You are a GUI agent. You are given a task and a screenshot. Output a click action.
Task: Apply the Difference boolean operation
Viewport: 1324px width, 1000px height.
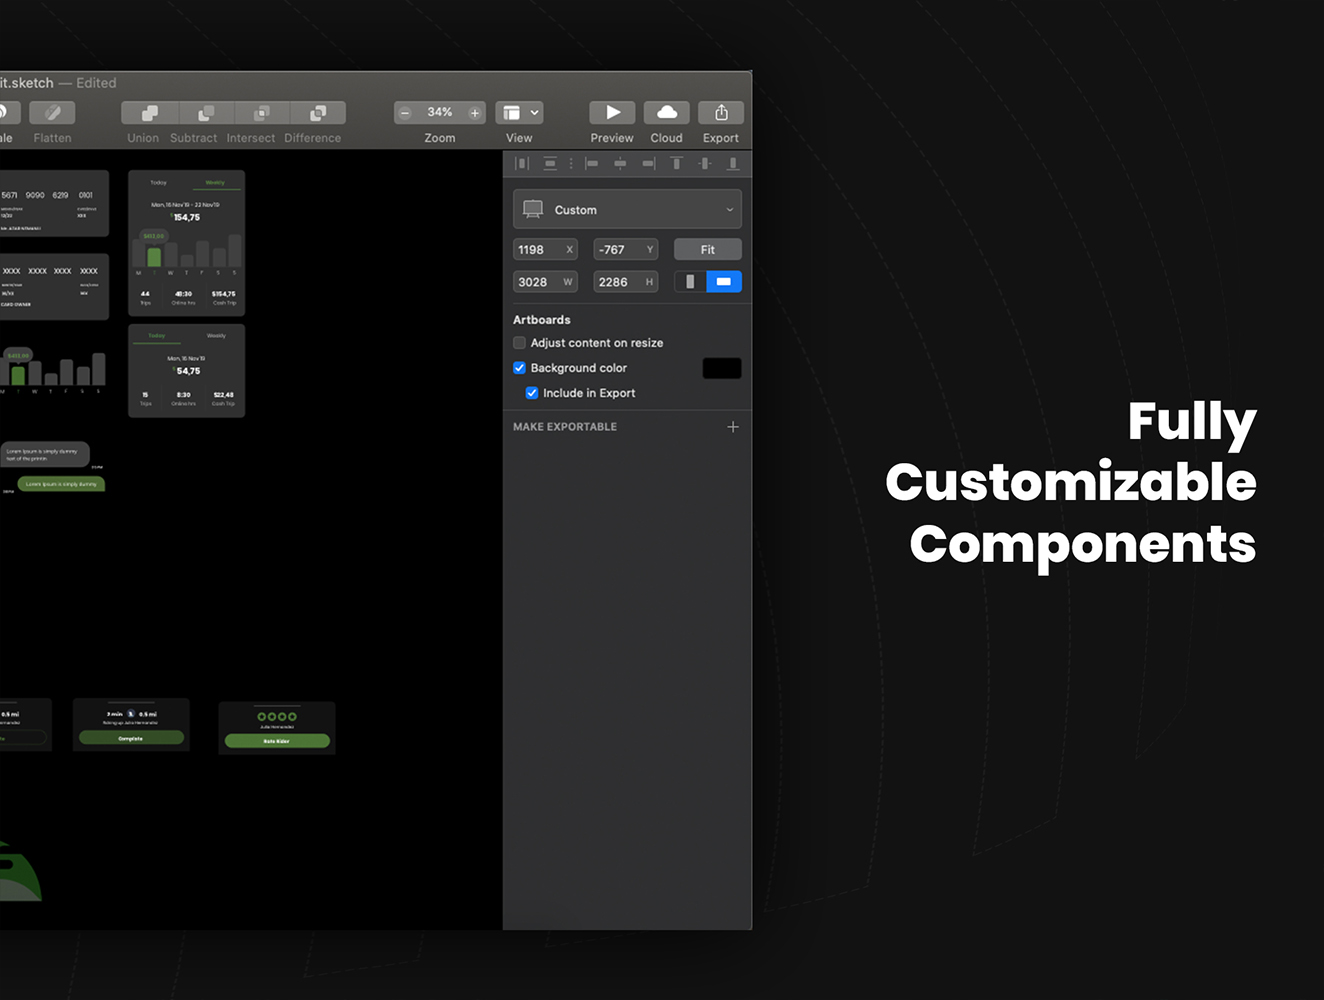[x=315, y=113]
